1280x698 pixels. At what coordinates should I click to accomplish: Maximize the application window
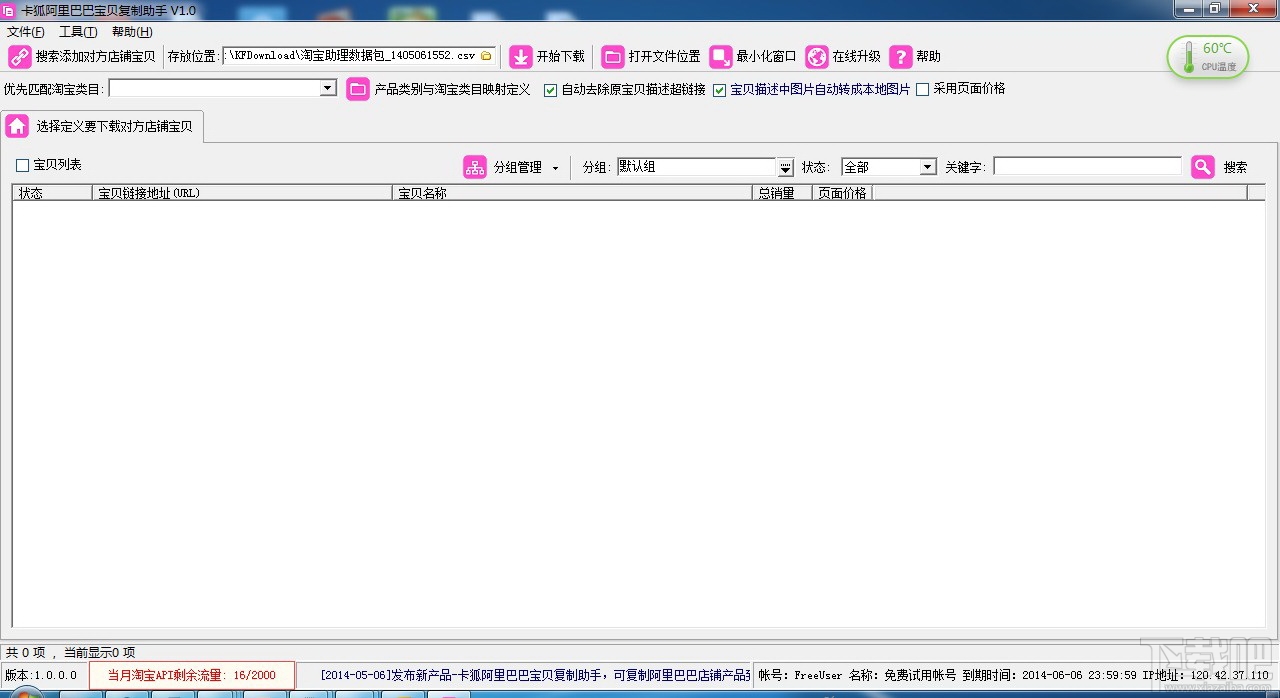[x=1216, y=9]
